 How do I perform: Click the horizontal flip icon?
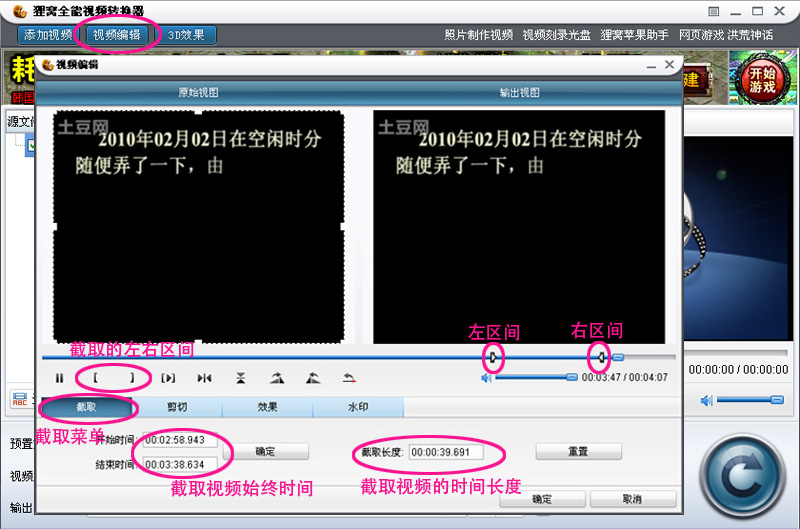[204, 378]
